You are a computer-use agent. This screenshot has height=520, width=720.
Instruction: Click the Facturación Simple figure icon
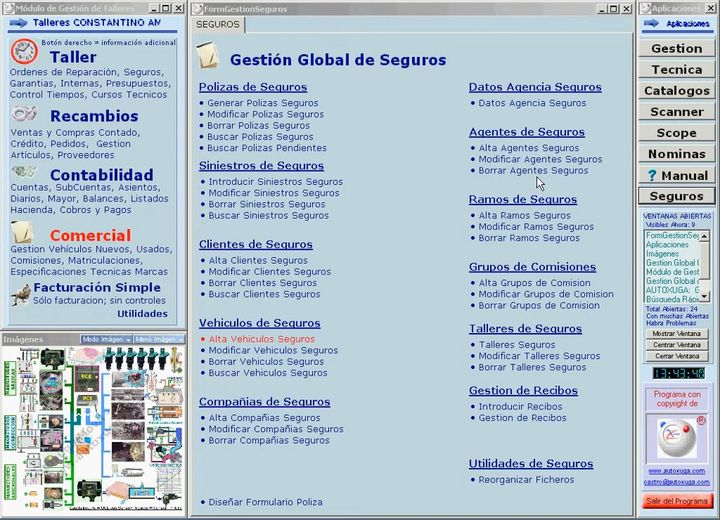coord(21,295)
